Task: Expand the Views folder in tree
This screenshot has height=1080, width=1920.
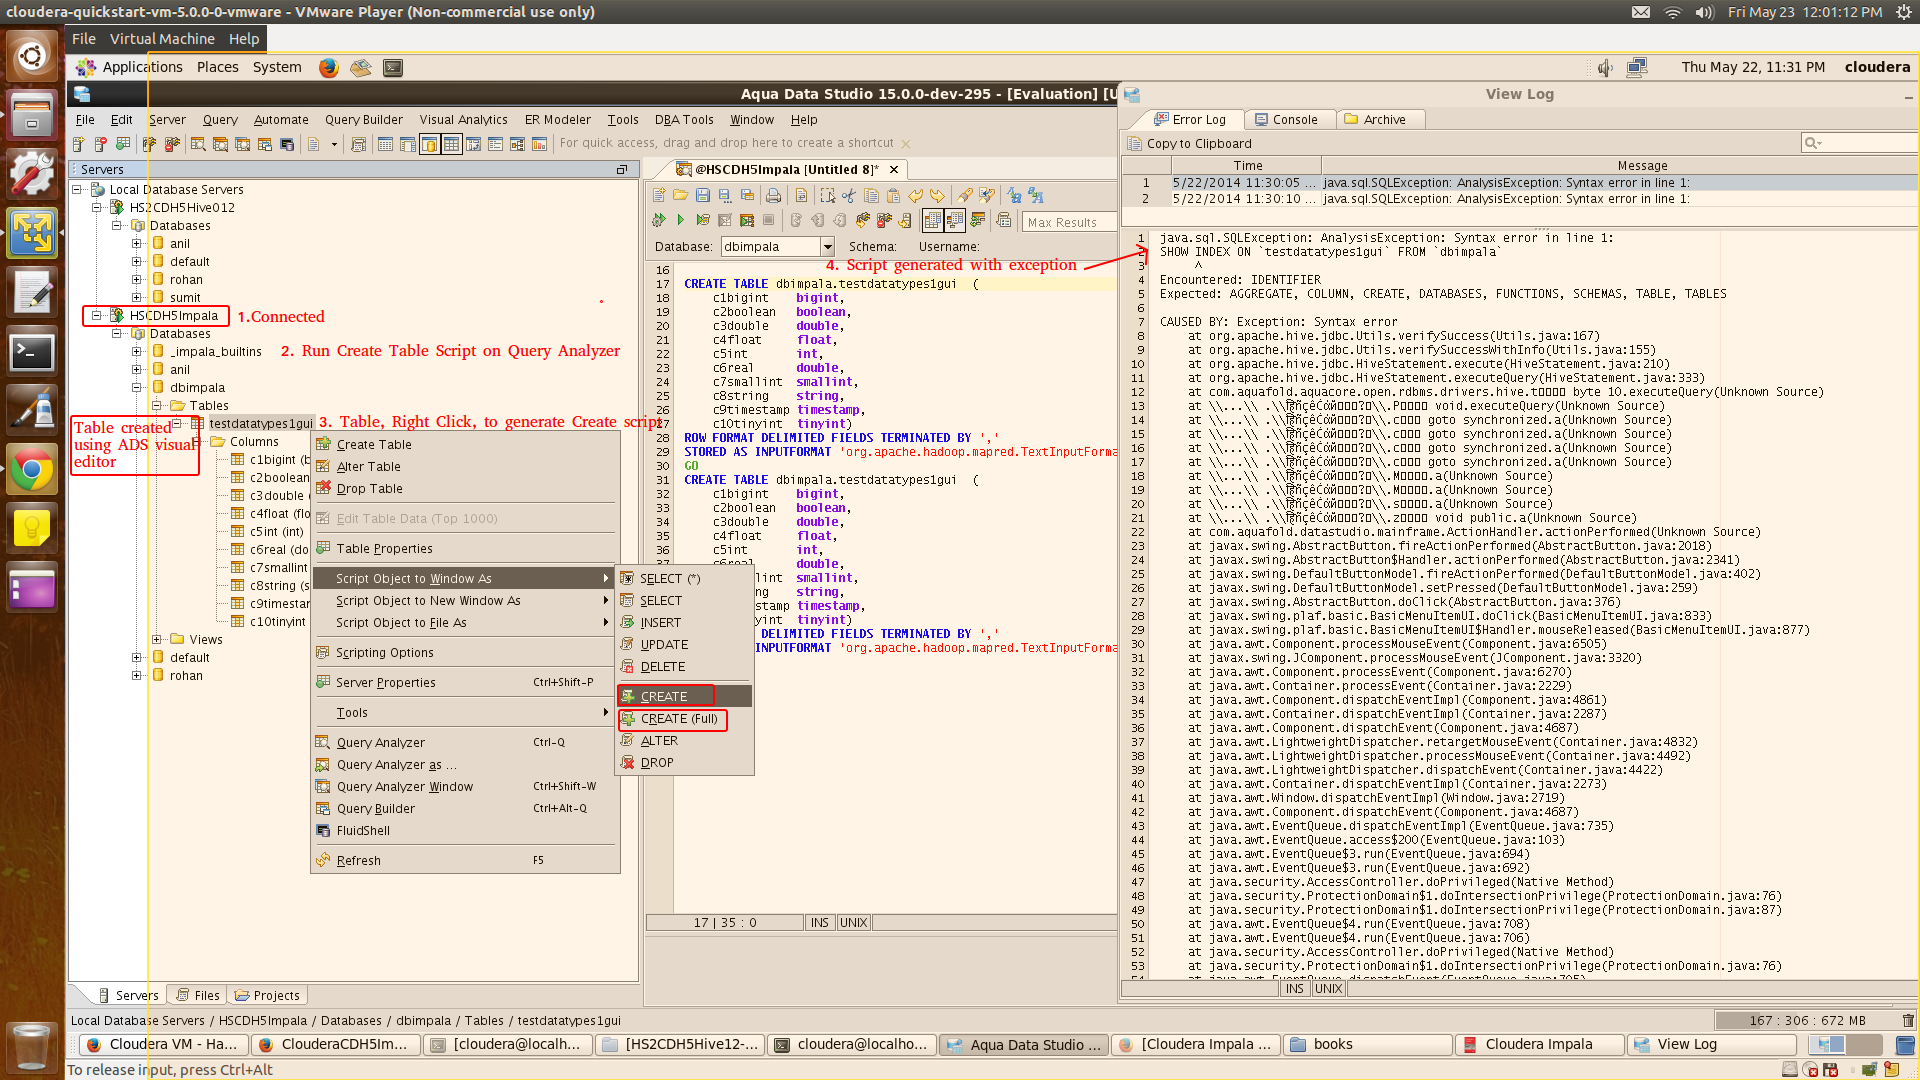Action: (x=157, y=639)
